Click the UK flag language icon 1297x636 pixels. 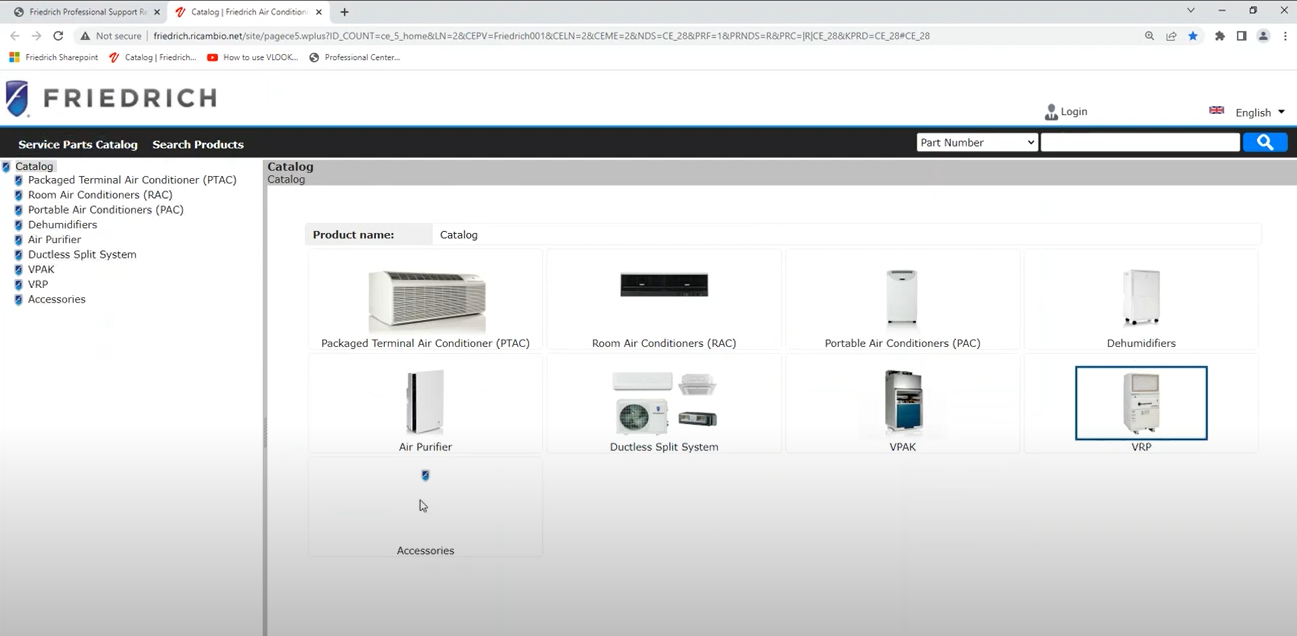click(x=1216, y=110)
